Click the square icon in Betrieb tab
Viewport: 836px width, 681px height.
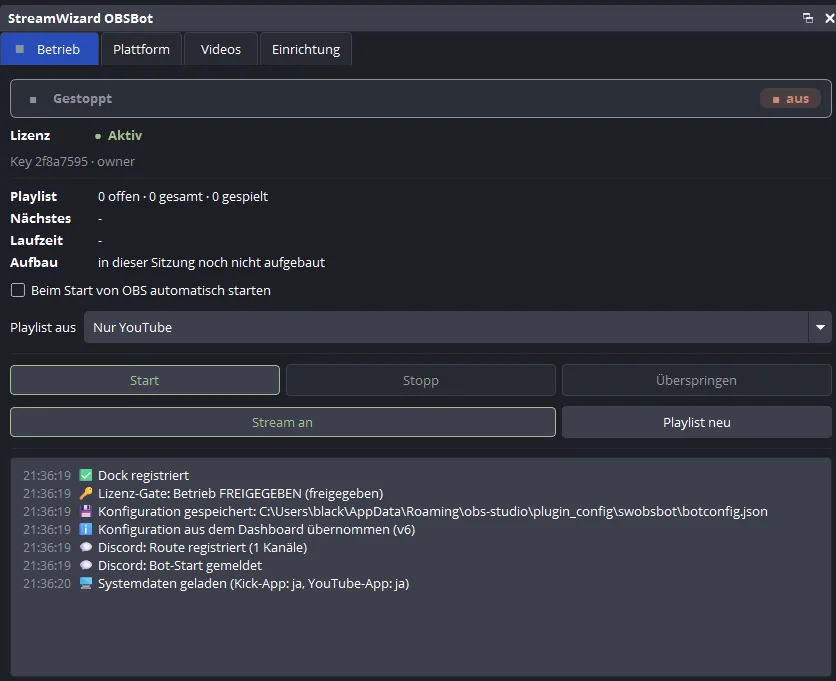point(20,49)
